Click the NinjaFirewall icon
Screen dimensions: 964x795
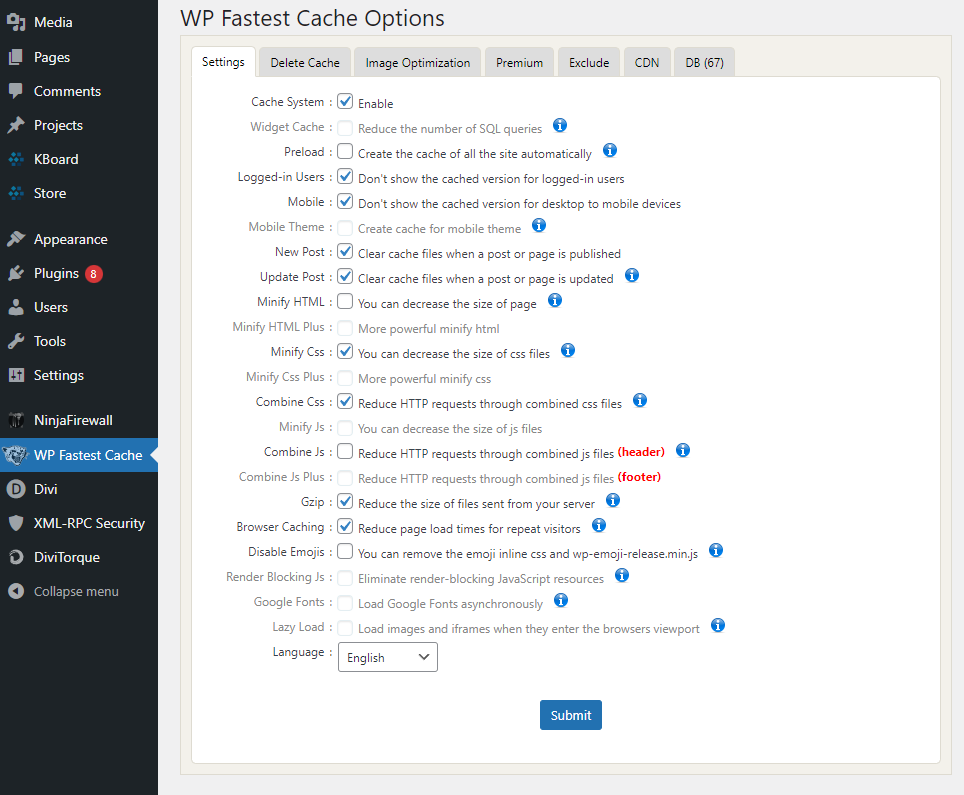tap(16, 420)
